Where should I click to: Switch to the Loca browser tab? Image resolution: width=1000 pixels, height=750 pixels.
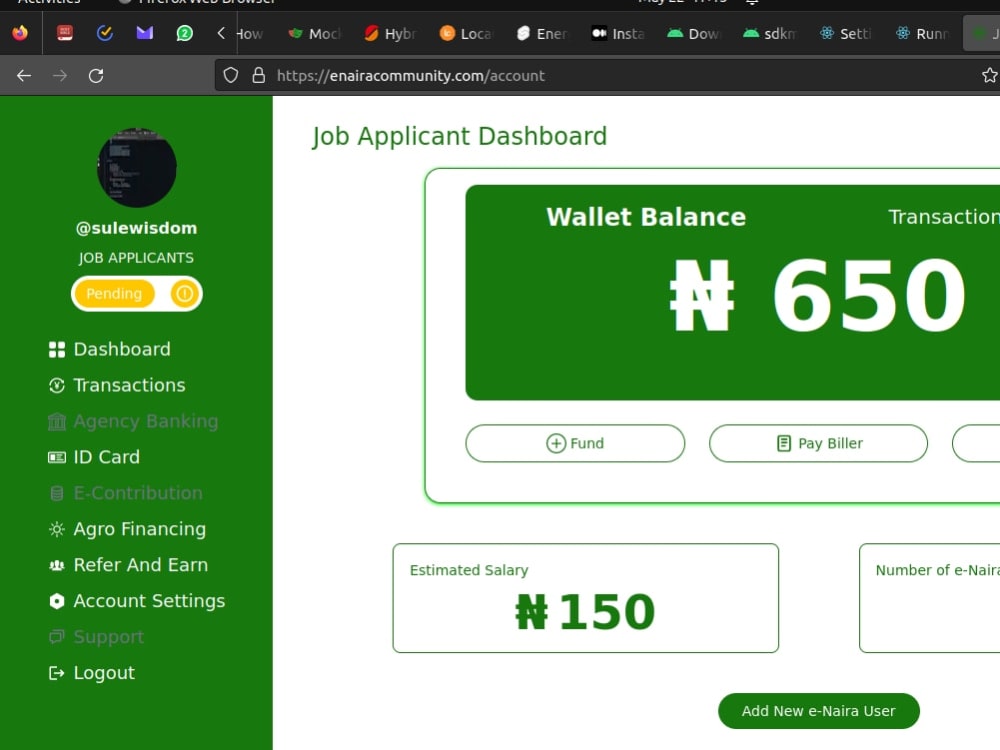466,33
